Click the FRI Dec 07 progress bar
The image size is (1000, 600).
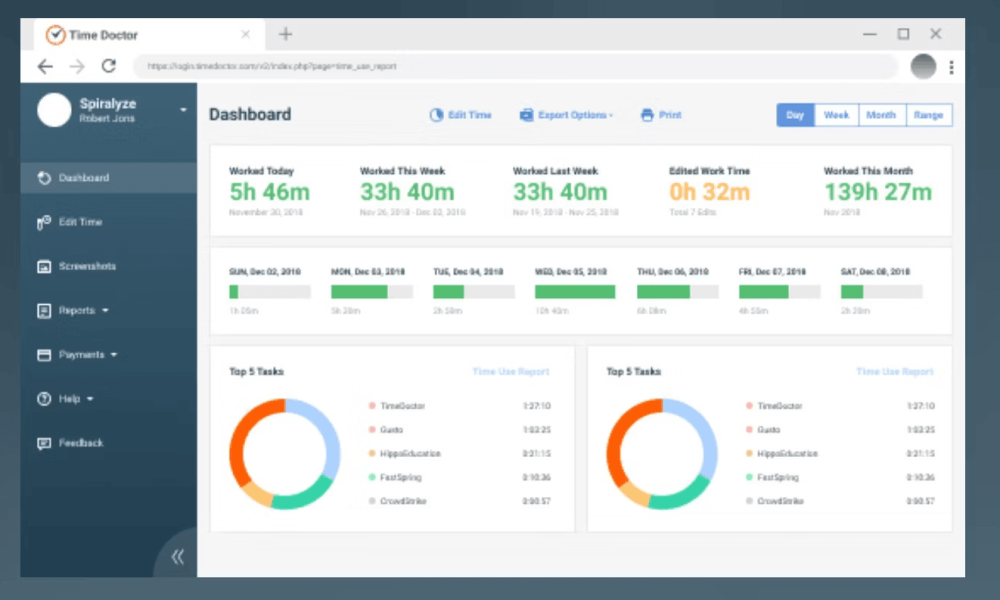tap(779, 291)
